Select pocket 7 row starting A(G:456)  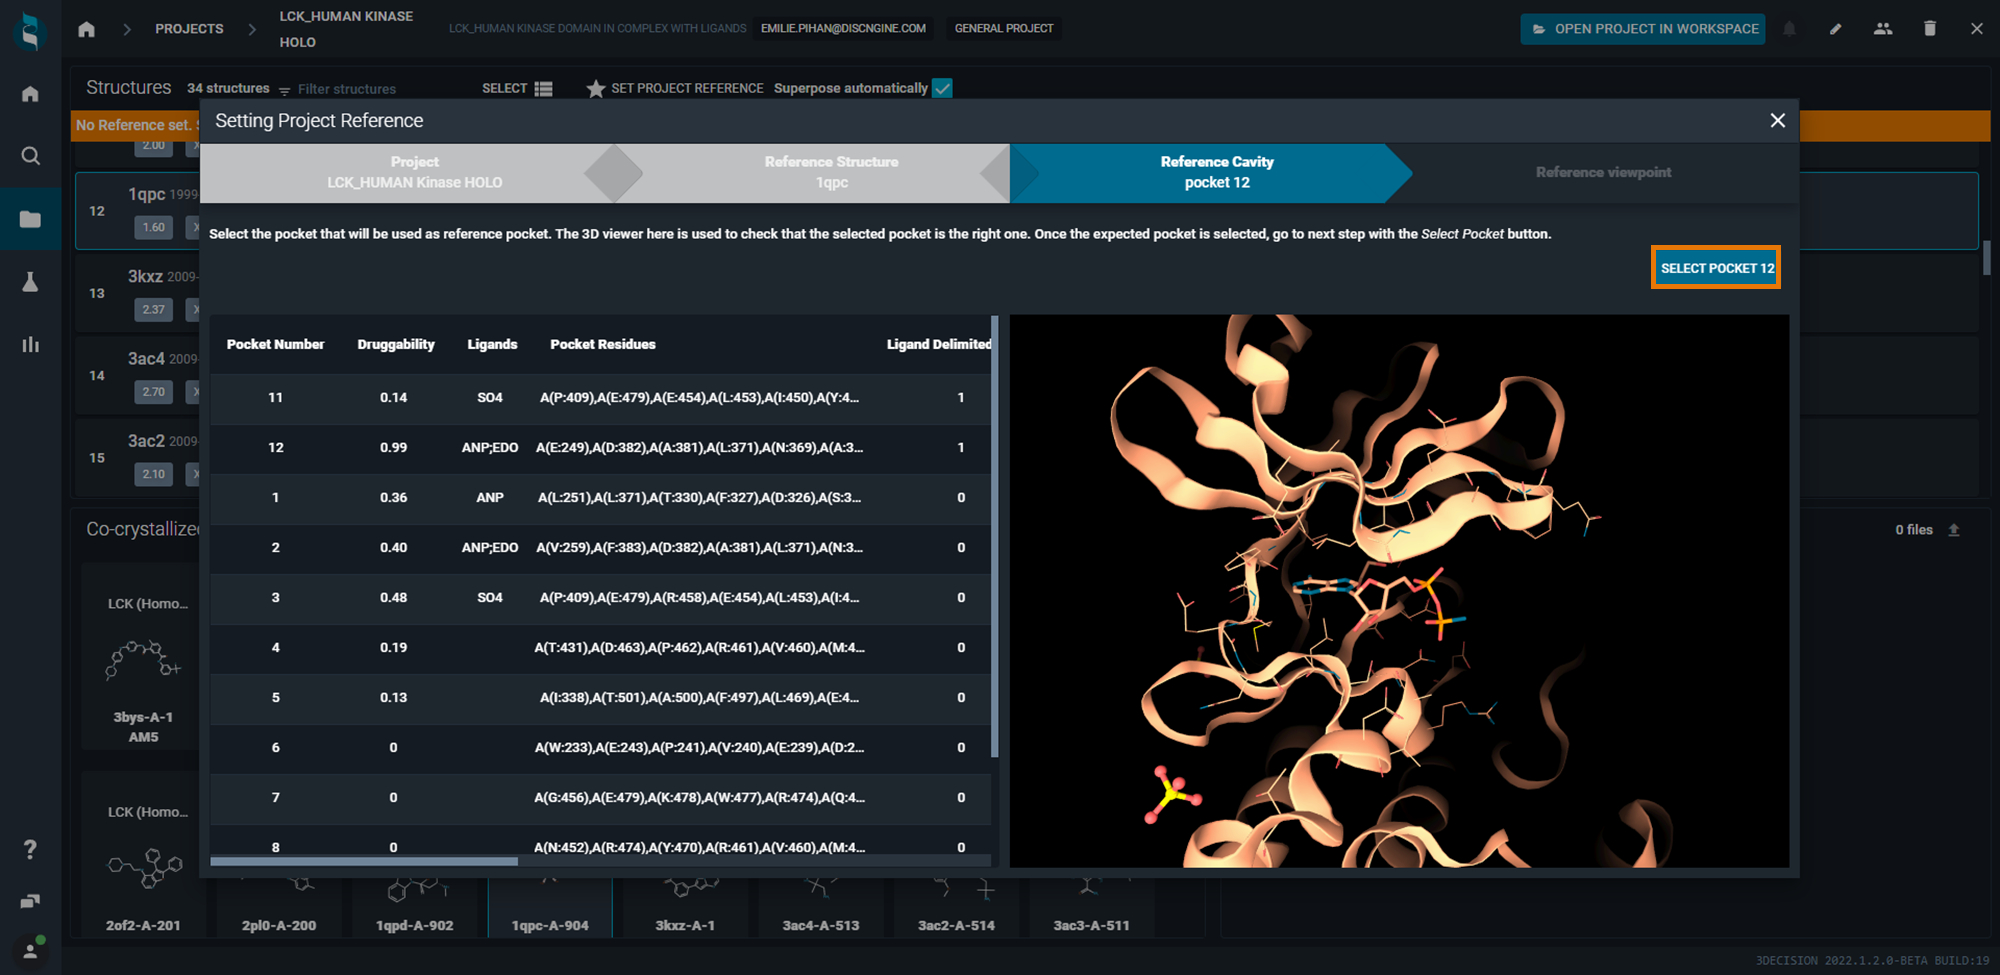[x=600, y=798]
